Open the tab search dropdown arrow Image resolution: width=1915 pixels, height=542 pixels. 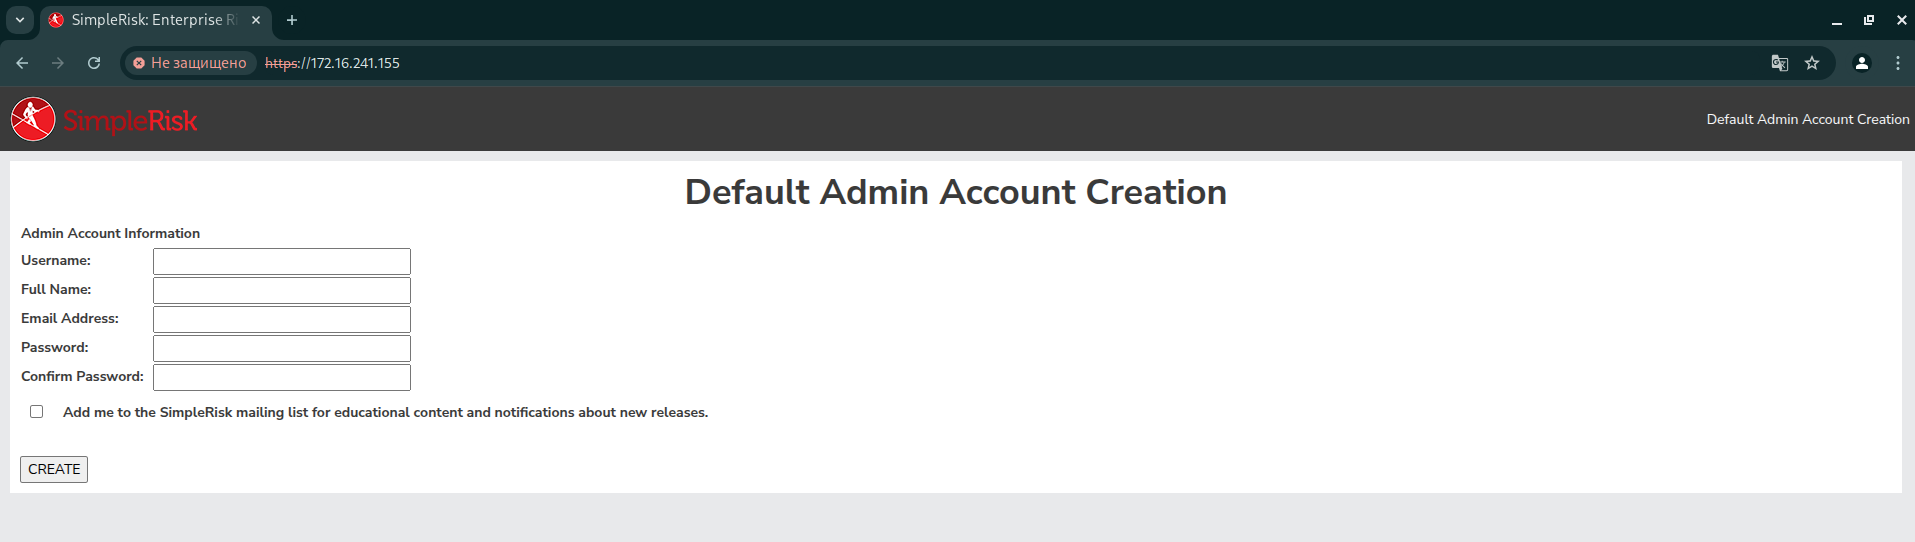point(19,20)
